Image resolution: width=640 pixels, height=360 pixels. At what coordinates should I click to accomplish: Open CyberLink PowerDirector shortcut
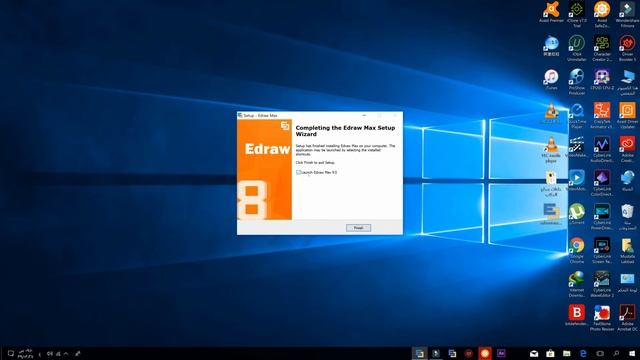click(x=602, y=217)
